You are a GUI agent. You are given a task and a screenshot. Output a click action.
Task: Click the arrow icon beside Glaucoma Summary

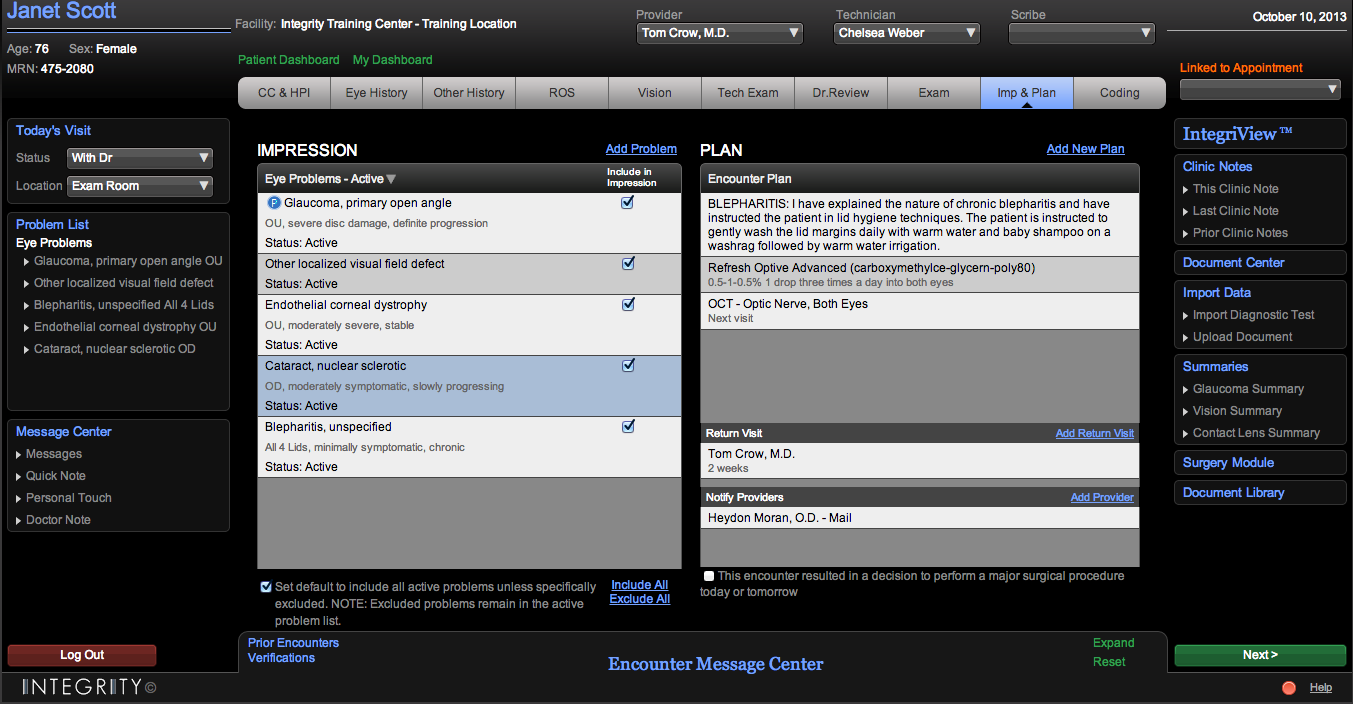click(1185, 389)
